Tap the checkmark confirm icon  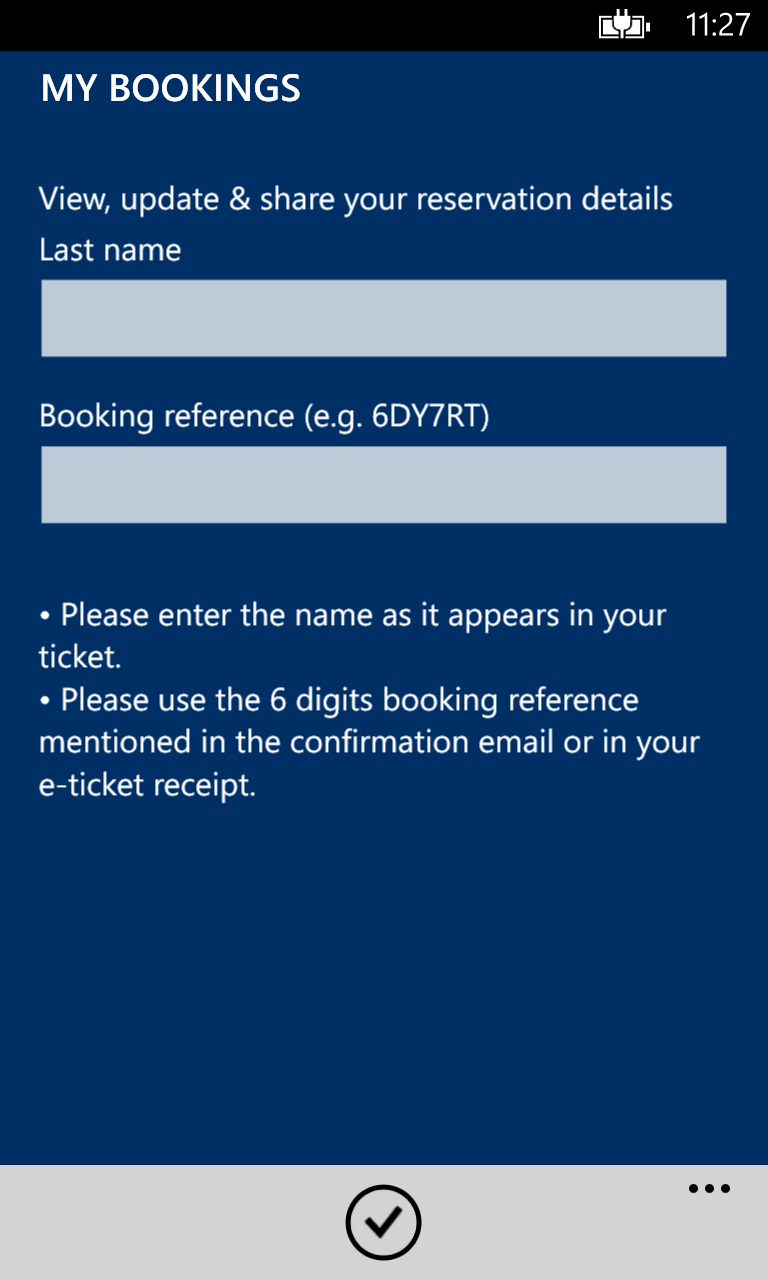(x=383, y=1221)
